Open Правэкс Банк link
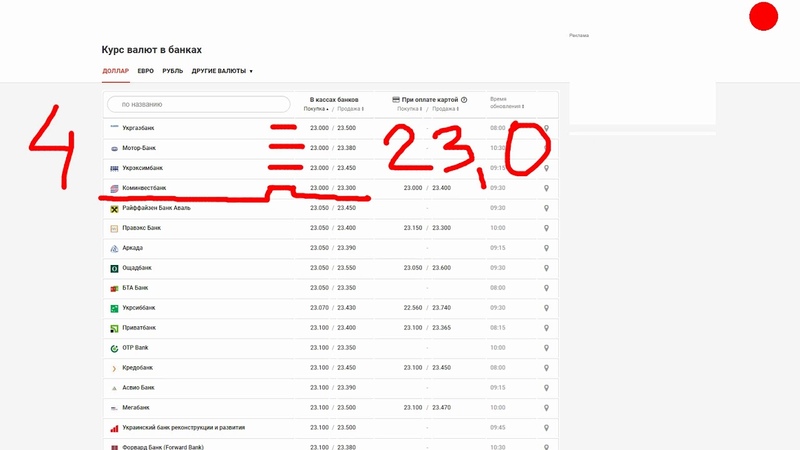The height and width of the screenshot is (450, 800). point(141,228)
